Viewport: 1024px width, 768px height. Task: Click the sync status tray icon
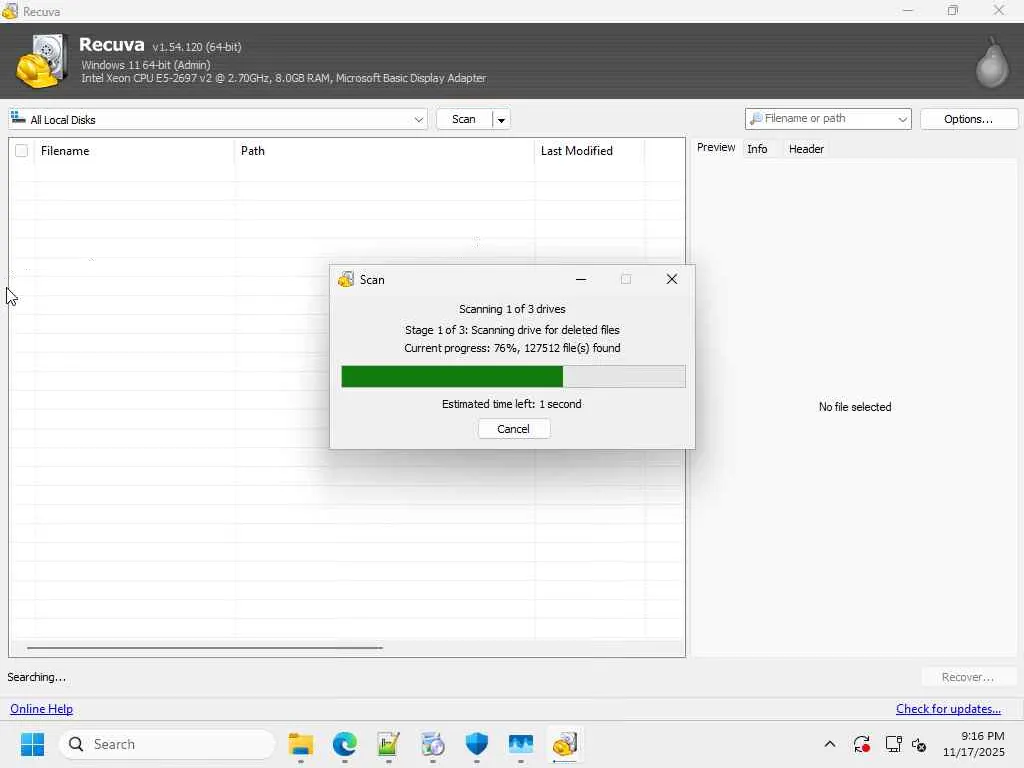coord(861,744)
